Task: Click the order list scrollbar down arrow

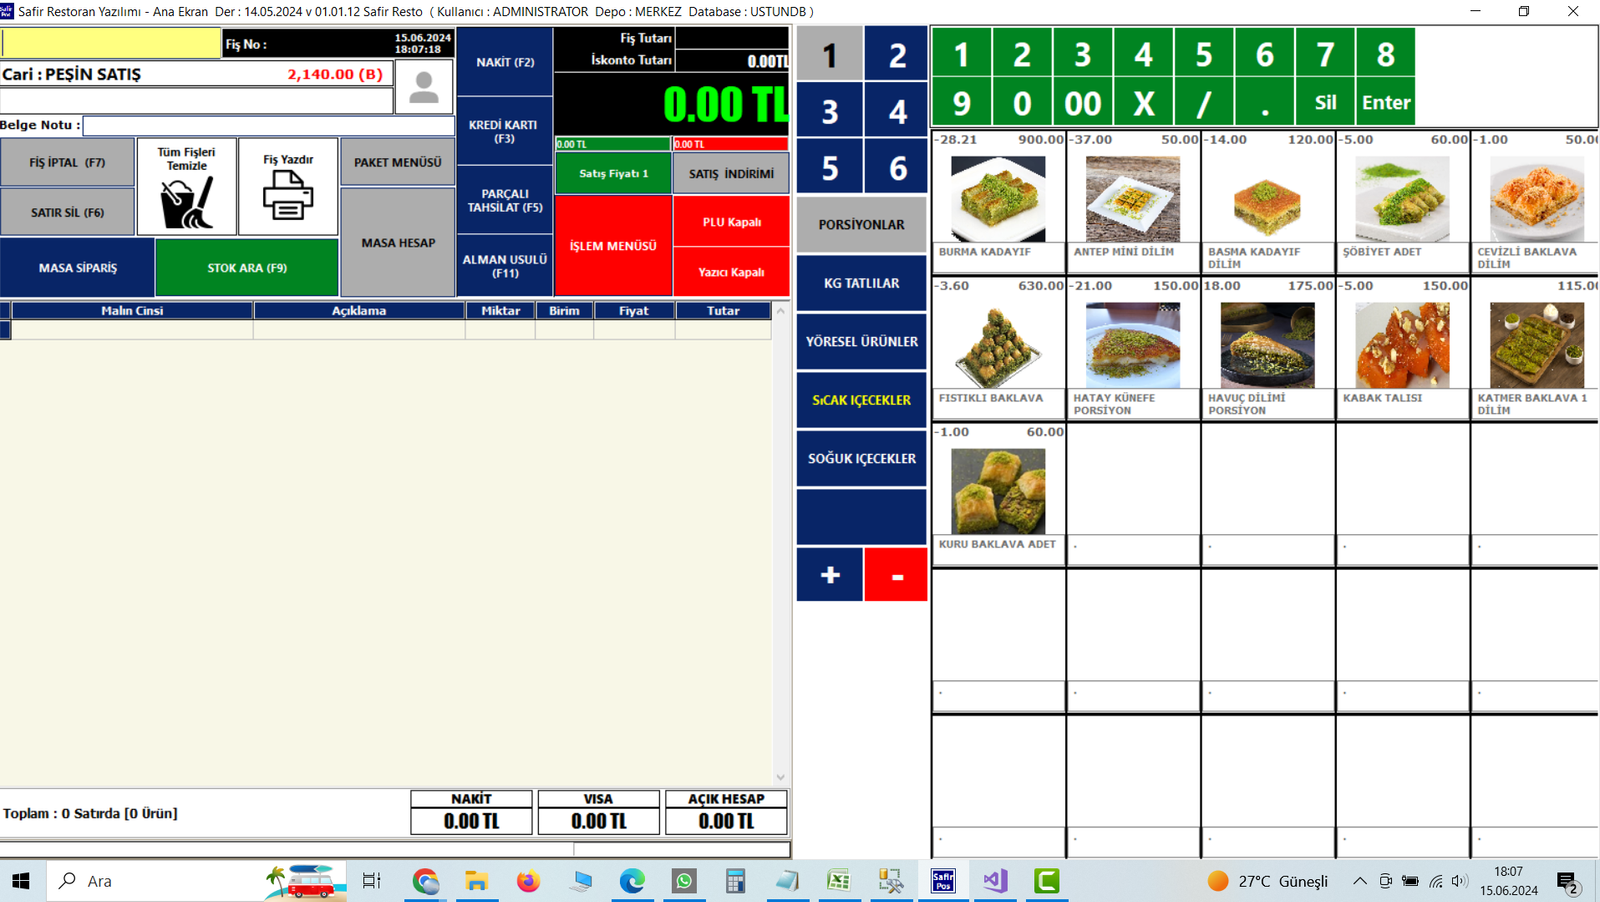Action: pos(781,777)
